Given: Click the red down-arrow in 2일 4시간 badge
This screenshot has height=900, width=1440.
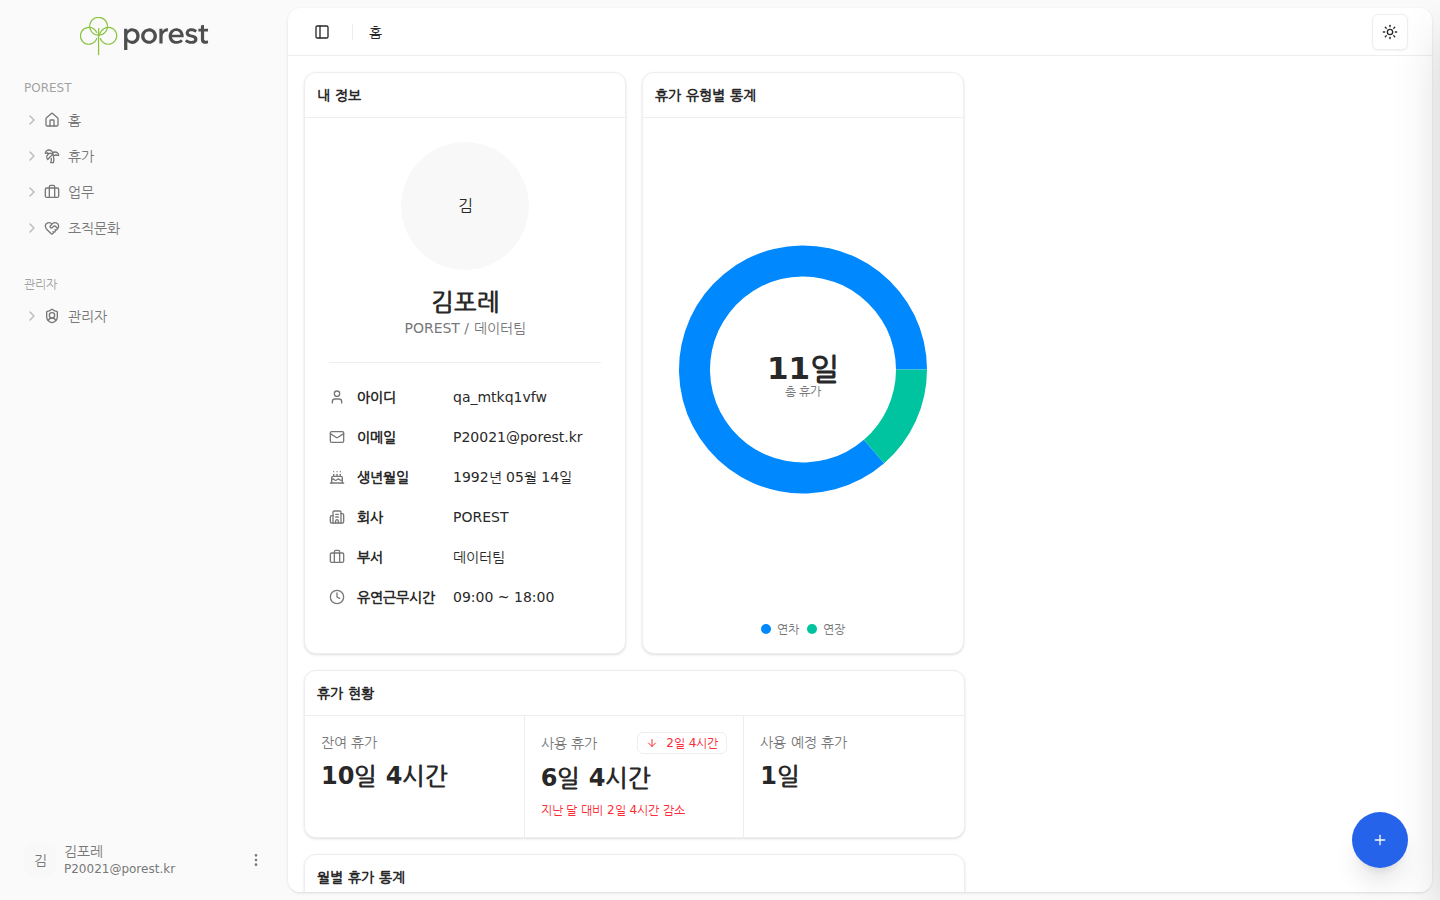Looking at the screenshot, I should (652, 743).
